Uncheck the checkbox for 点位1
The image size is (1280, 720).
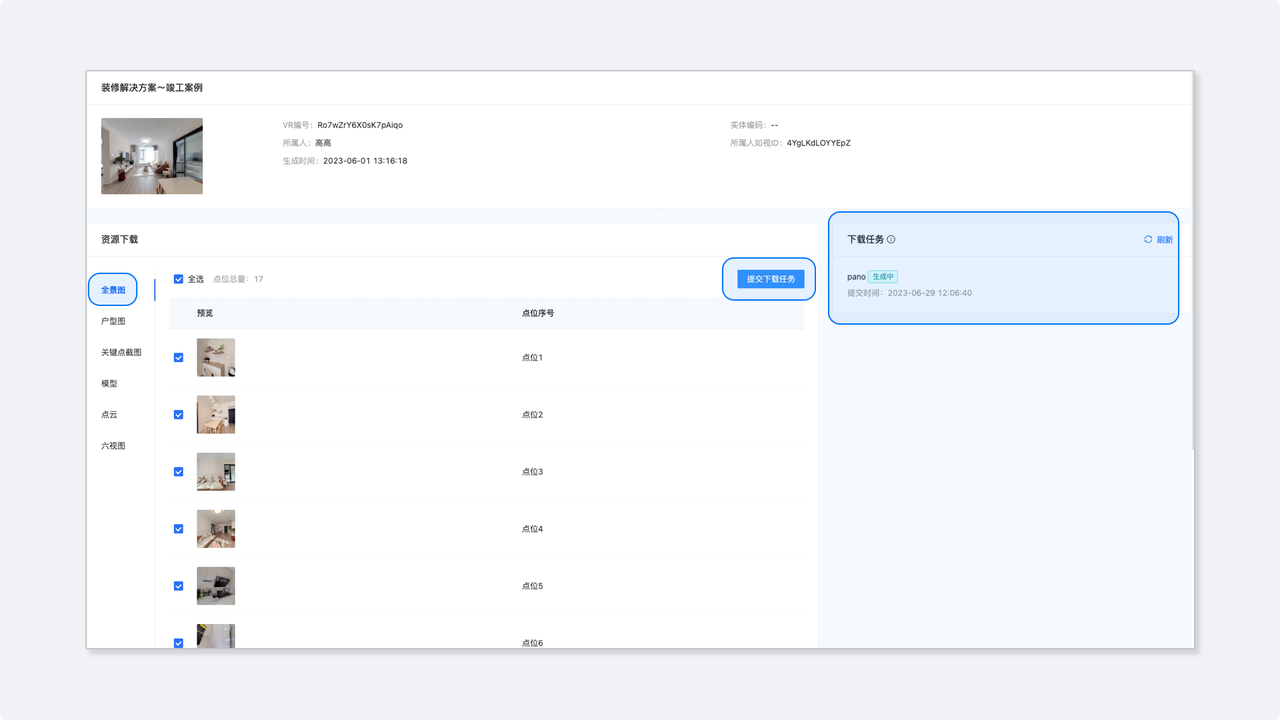point(179,357)
